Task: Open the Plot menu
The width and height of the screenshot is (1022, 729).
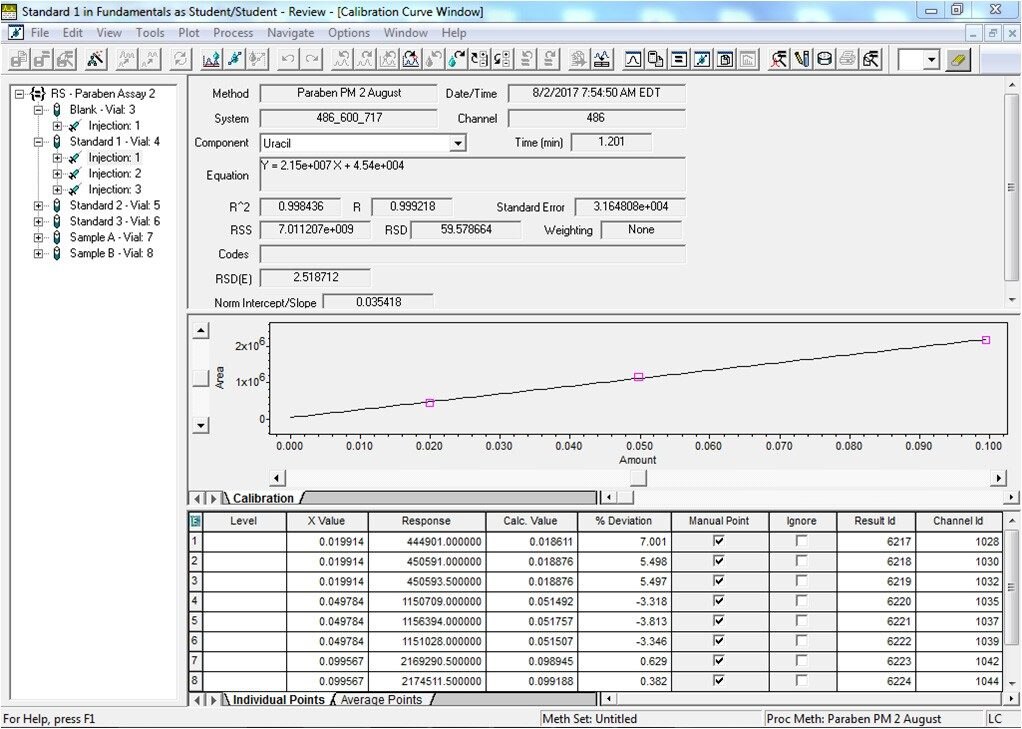Action: 189,33
